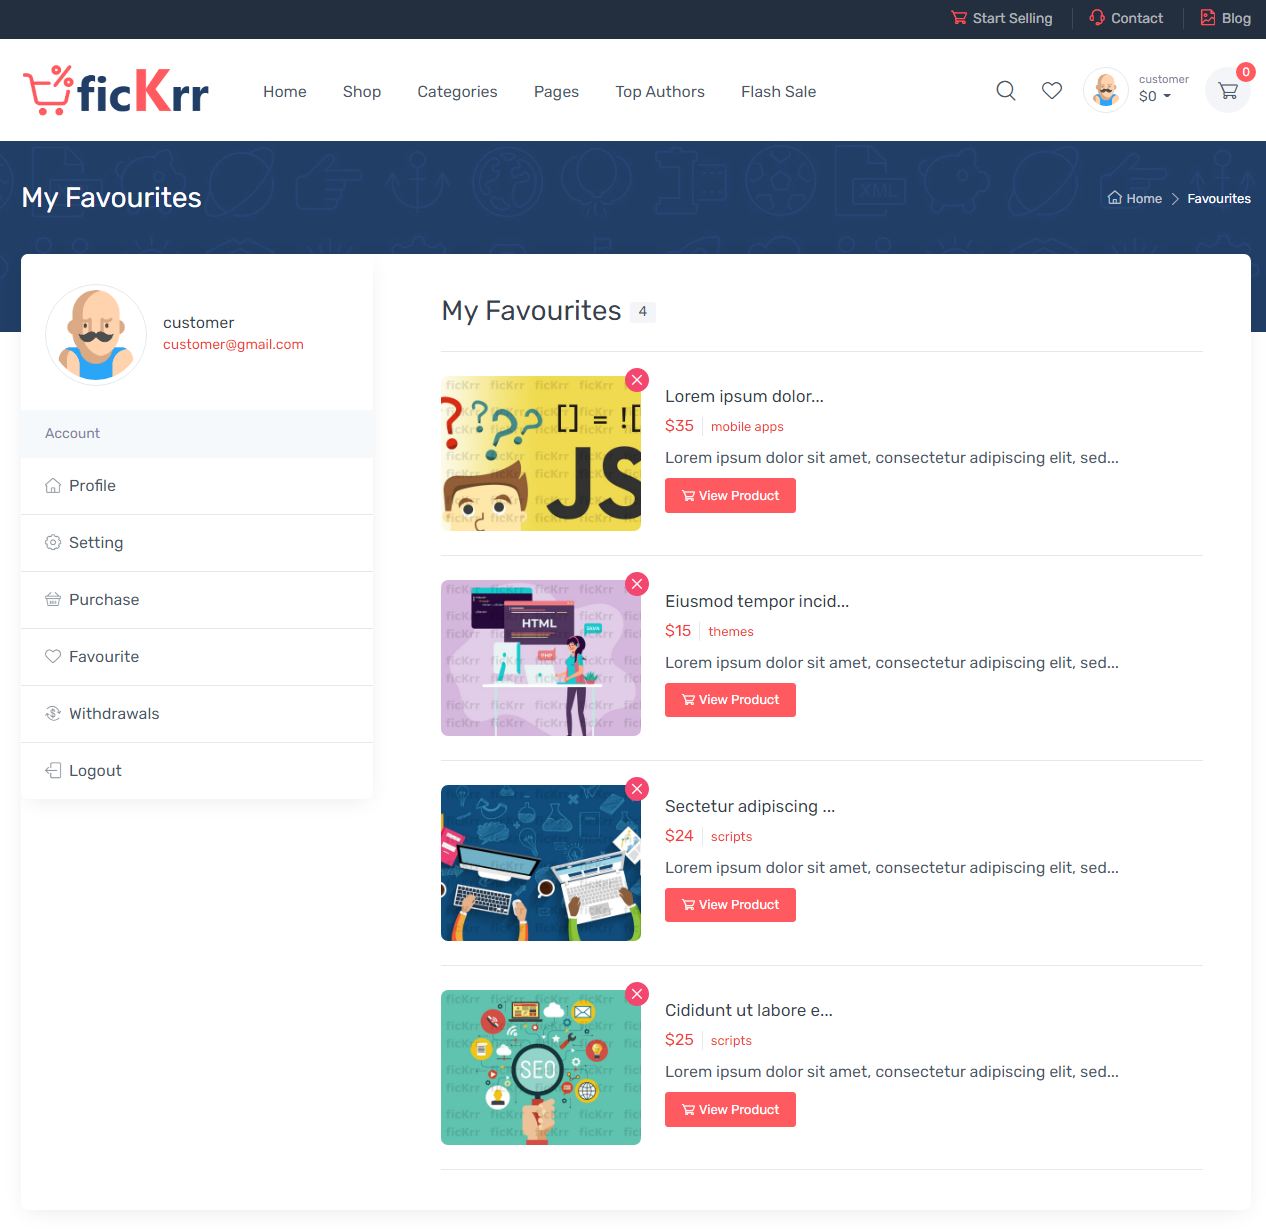
Task: Open the Pages menu
Action: pyautogui.click(x=556, y=92)
